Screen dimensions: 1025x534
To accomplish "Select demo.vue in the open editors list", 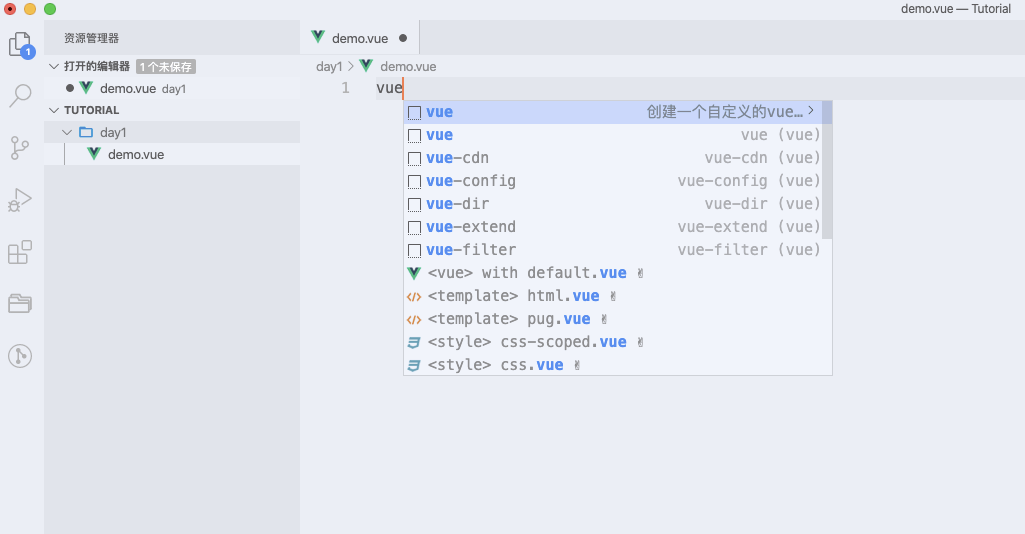I will click(x=172, y=88).
